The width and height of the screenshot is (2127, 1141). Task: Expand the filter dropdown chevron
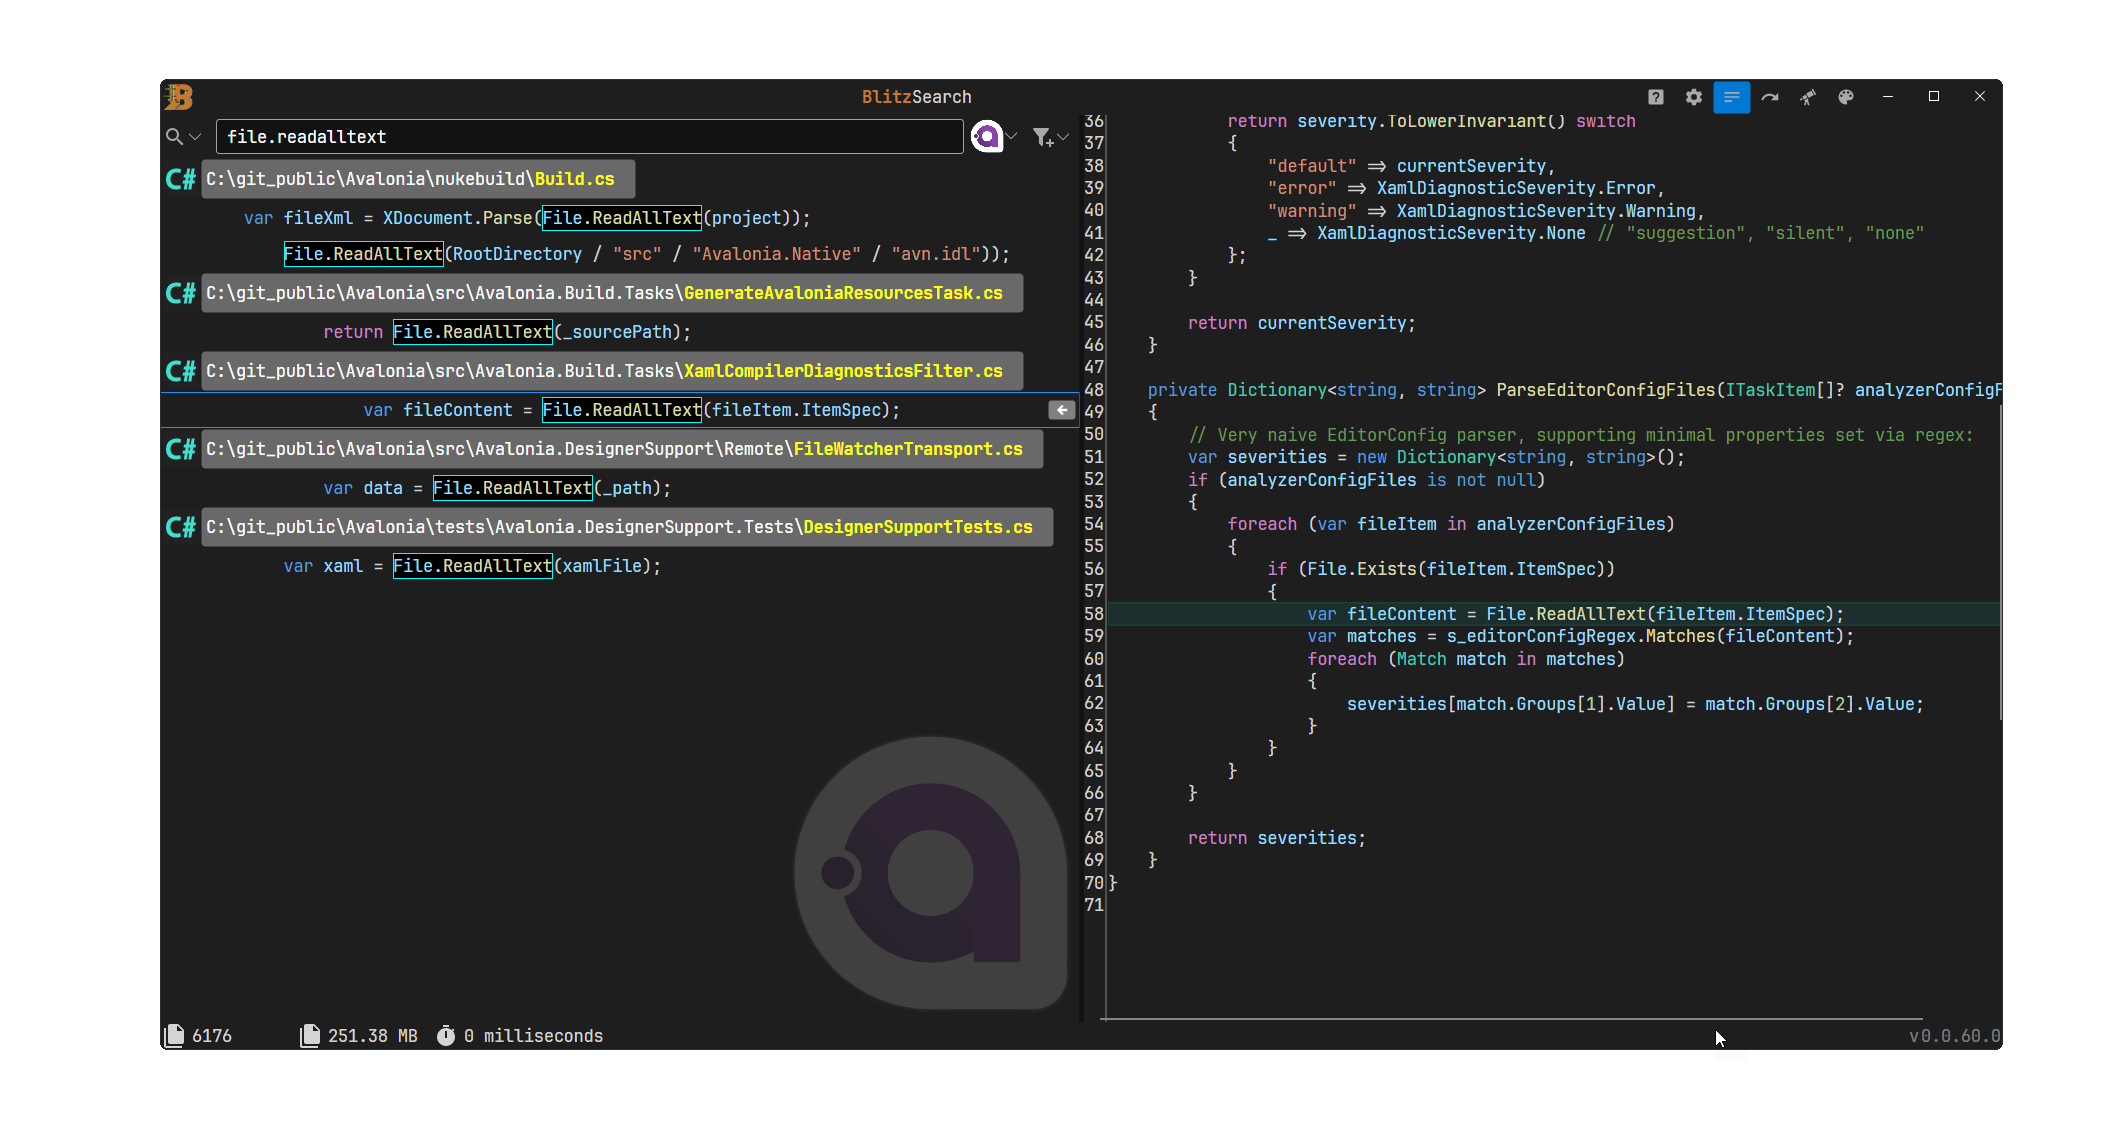(x=1063, y=137)
